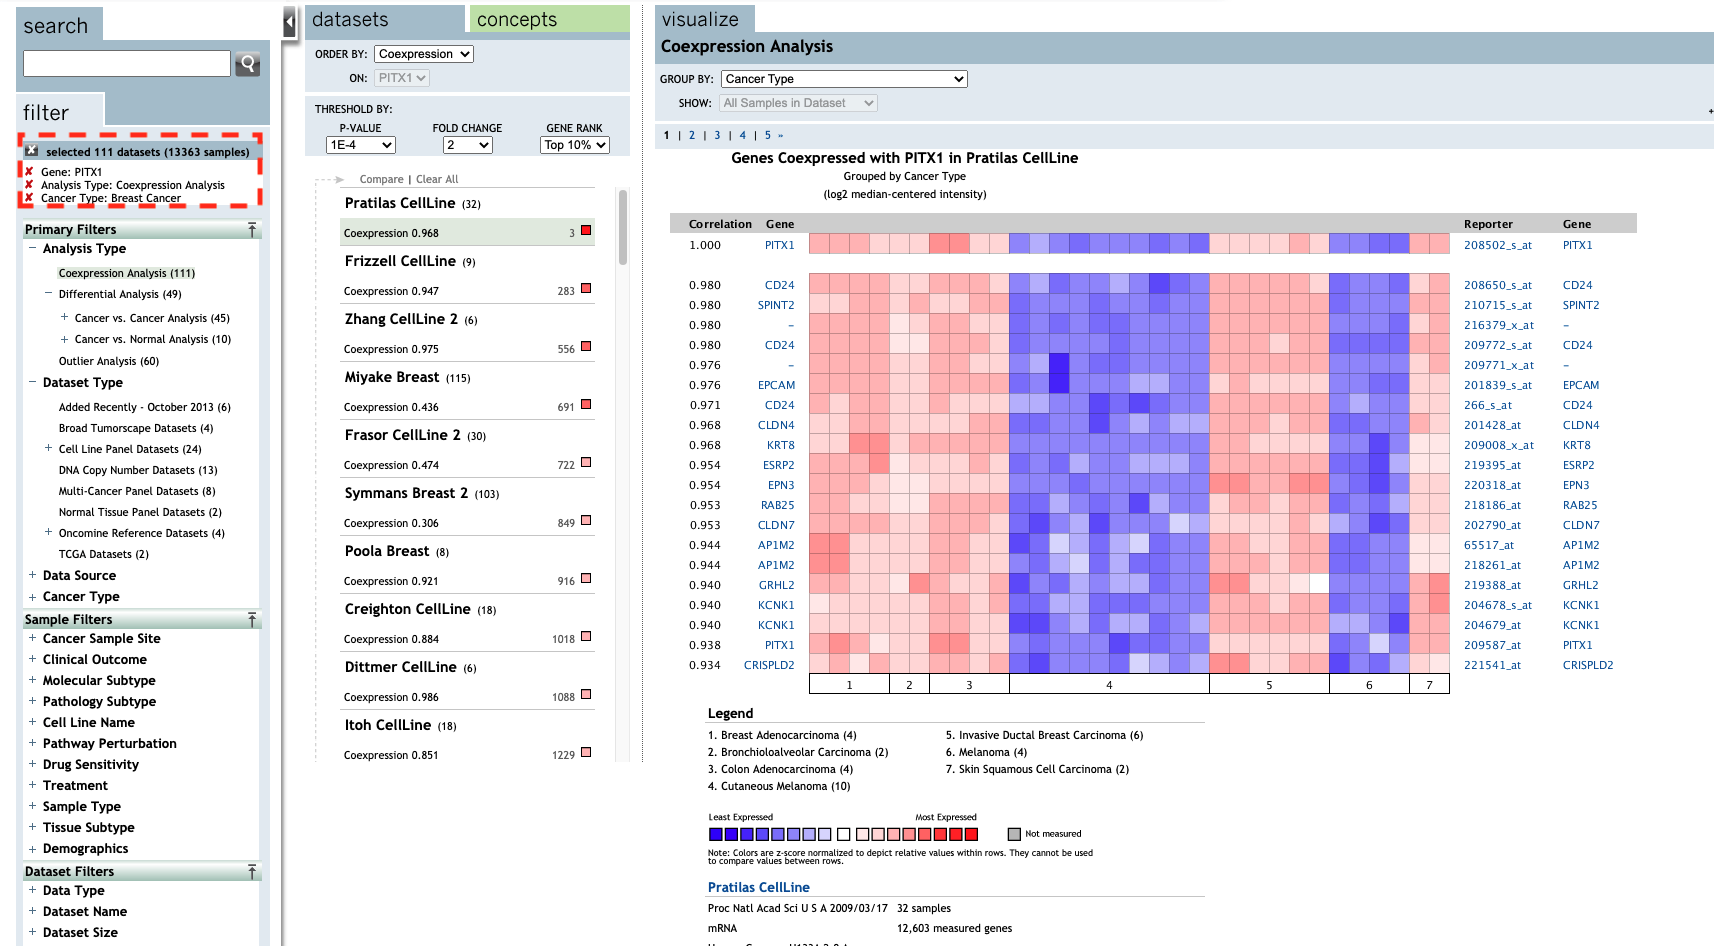This screenshot has height=946, width=1714.
Task: Go to page 5 of results
Action: tap(768, 135)
